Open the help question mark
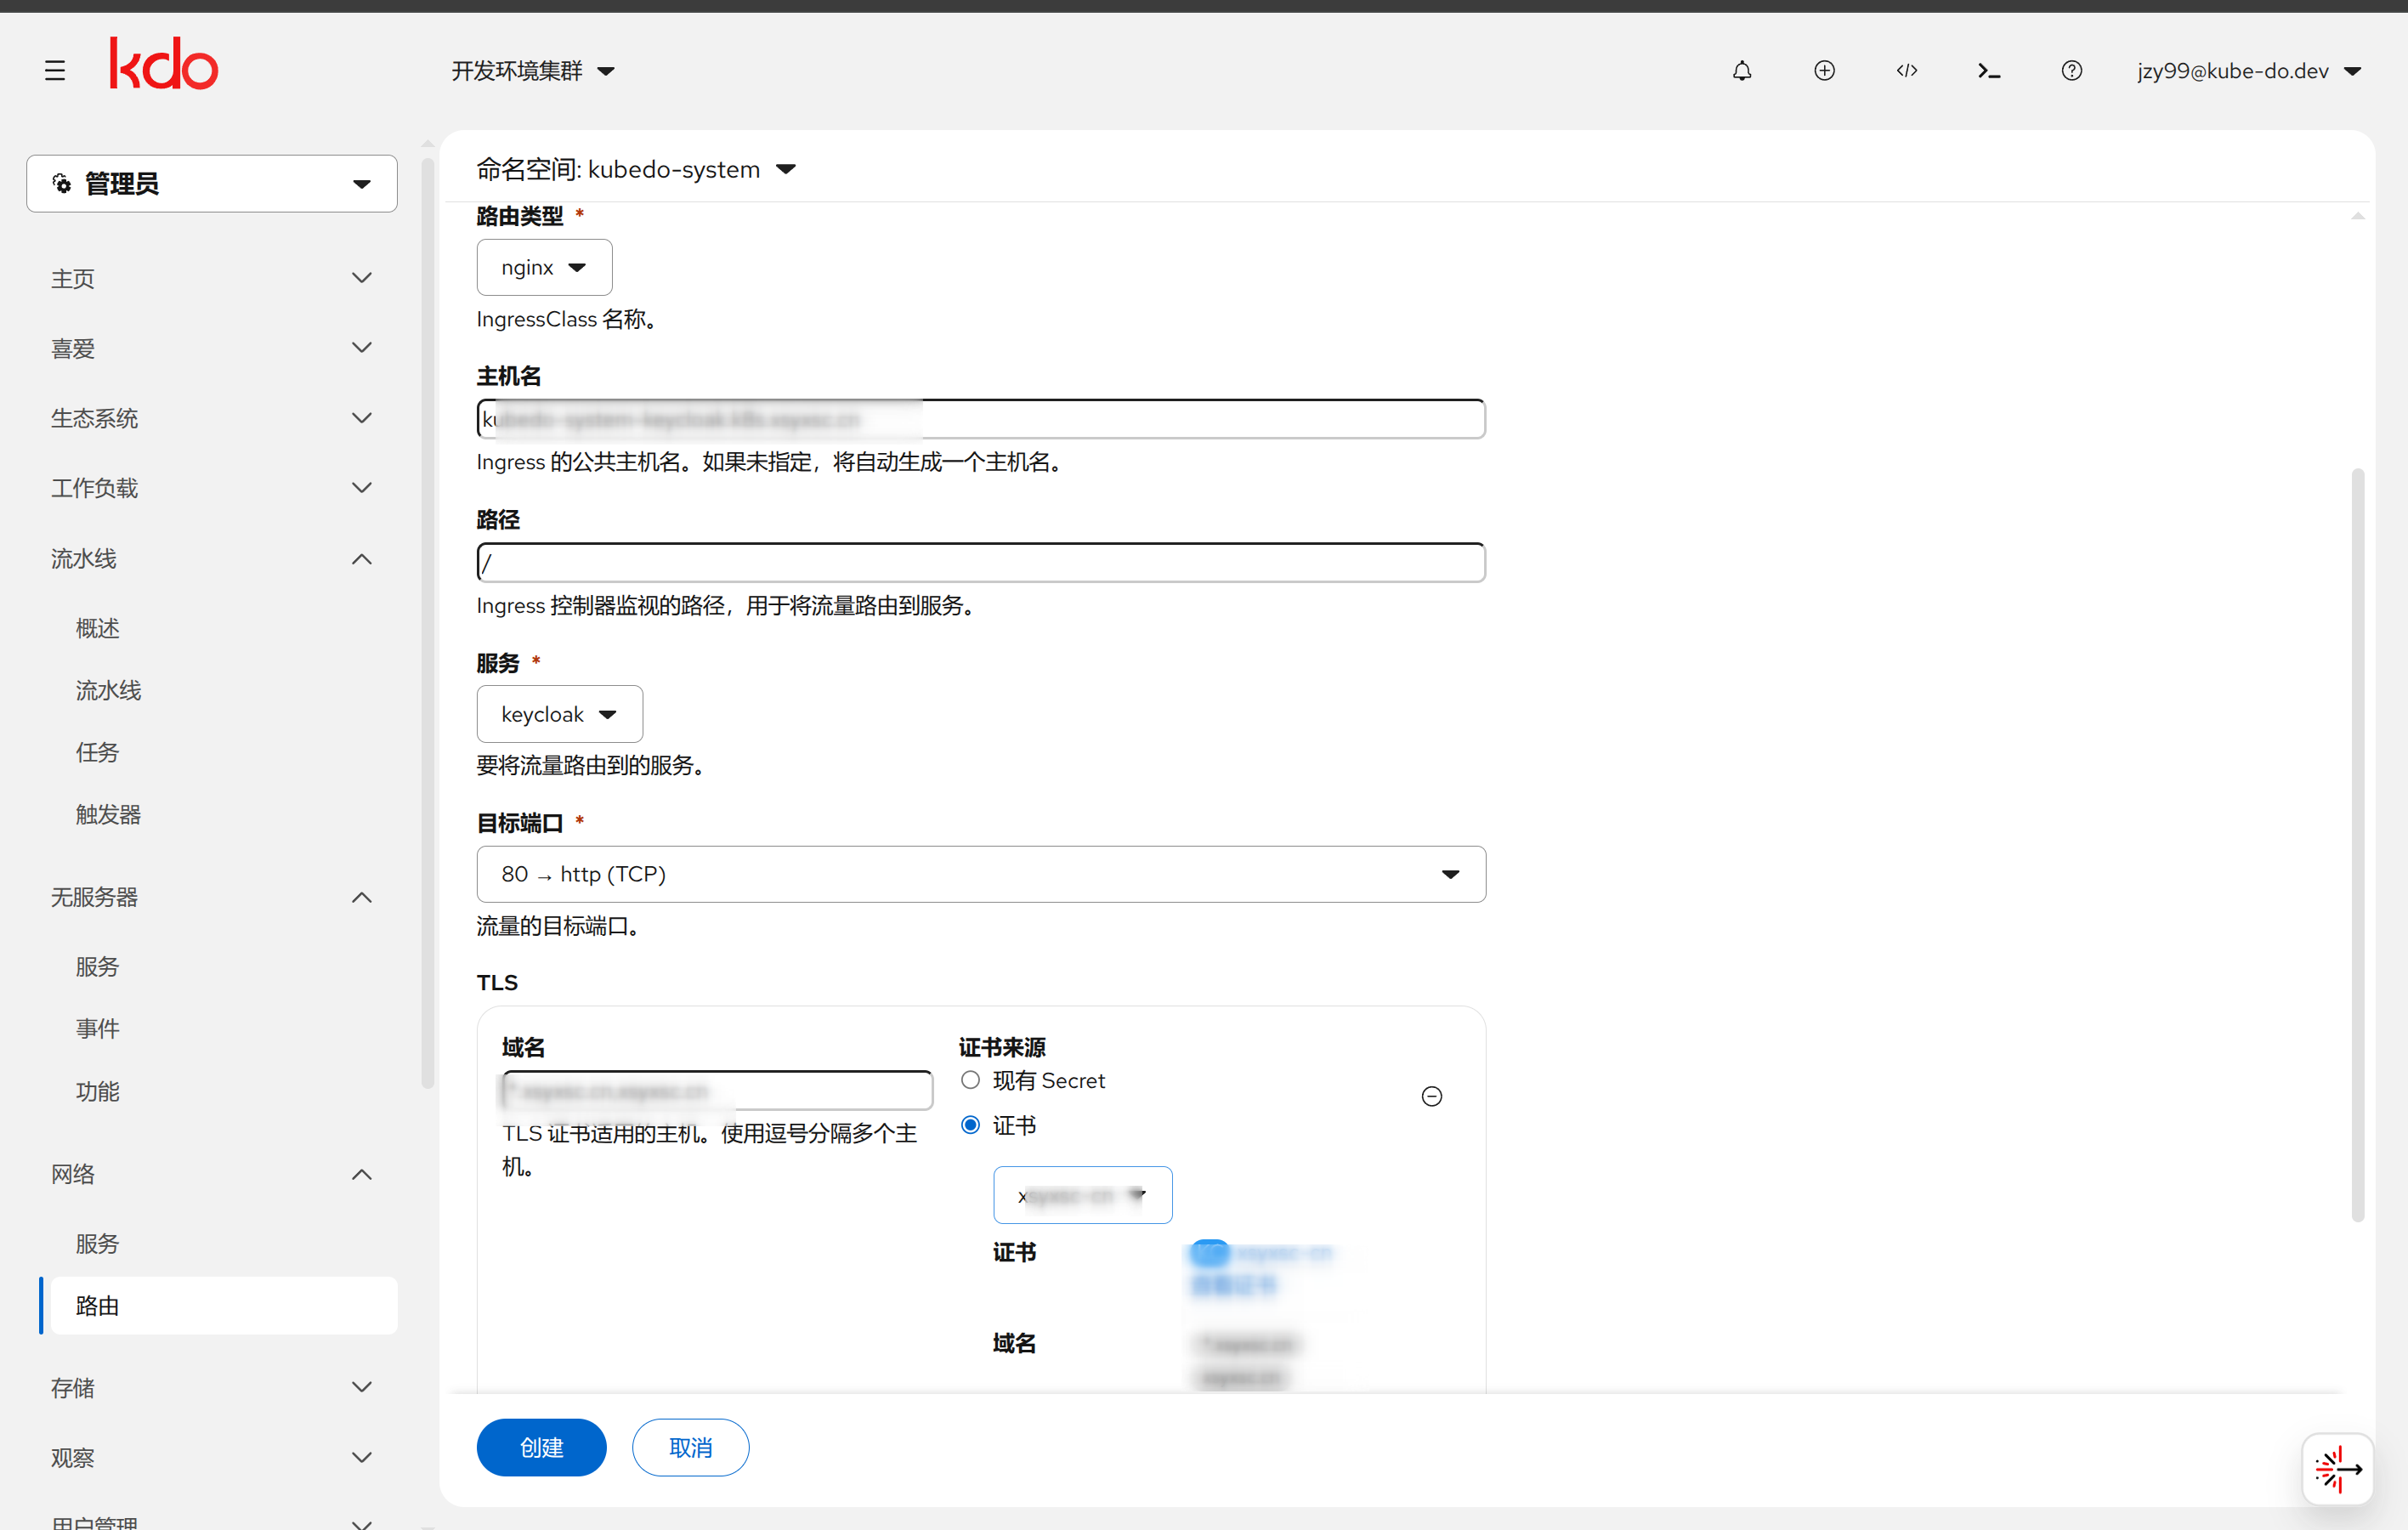This screenshot has height=1530, width=2408. [x=2072, y=71]
